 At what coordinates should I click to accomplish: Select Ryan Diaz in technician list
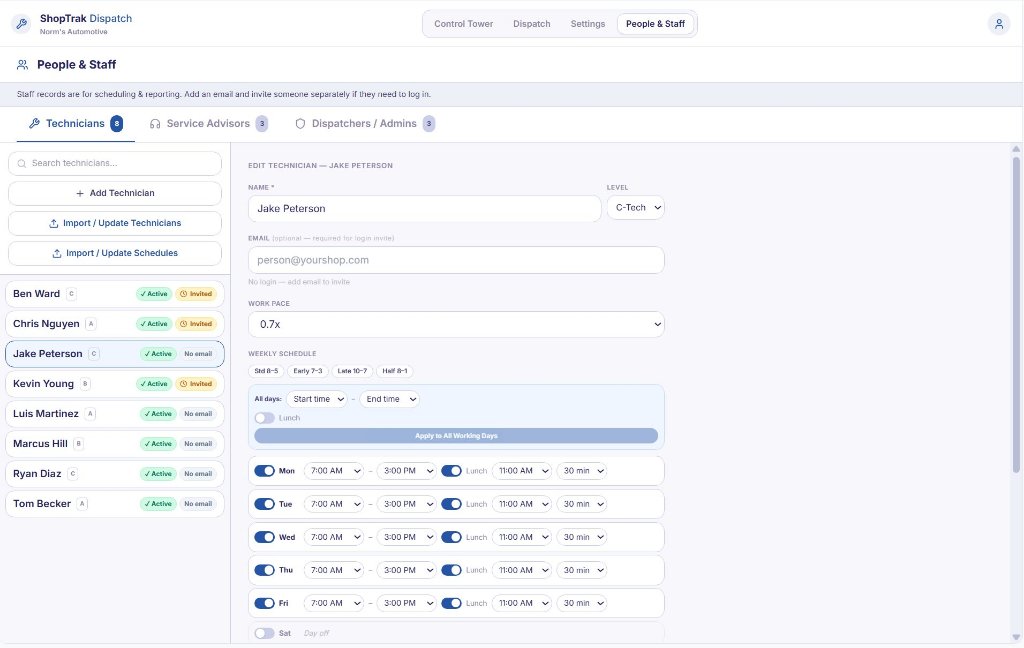point(115,474)
